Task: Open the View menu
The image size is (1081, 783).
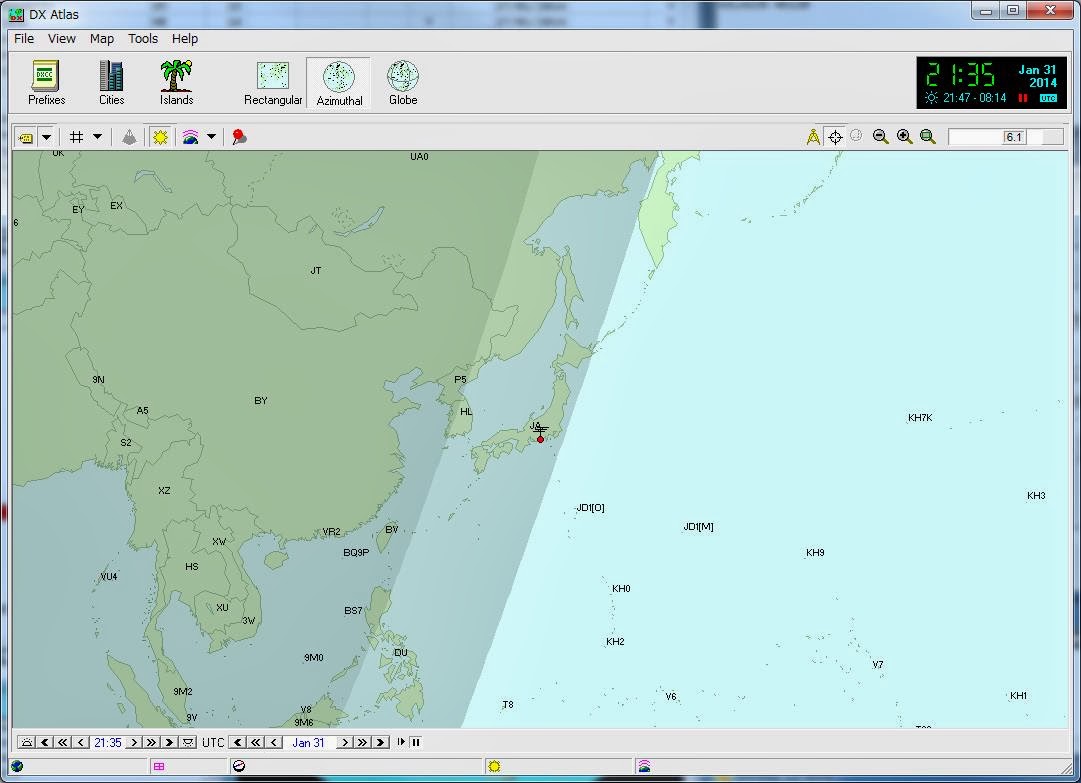Action: point(61,39)
